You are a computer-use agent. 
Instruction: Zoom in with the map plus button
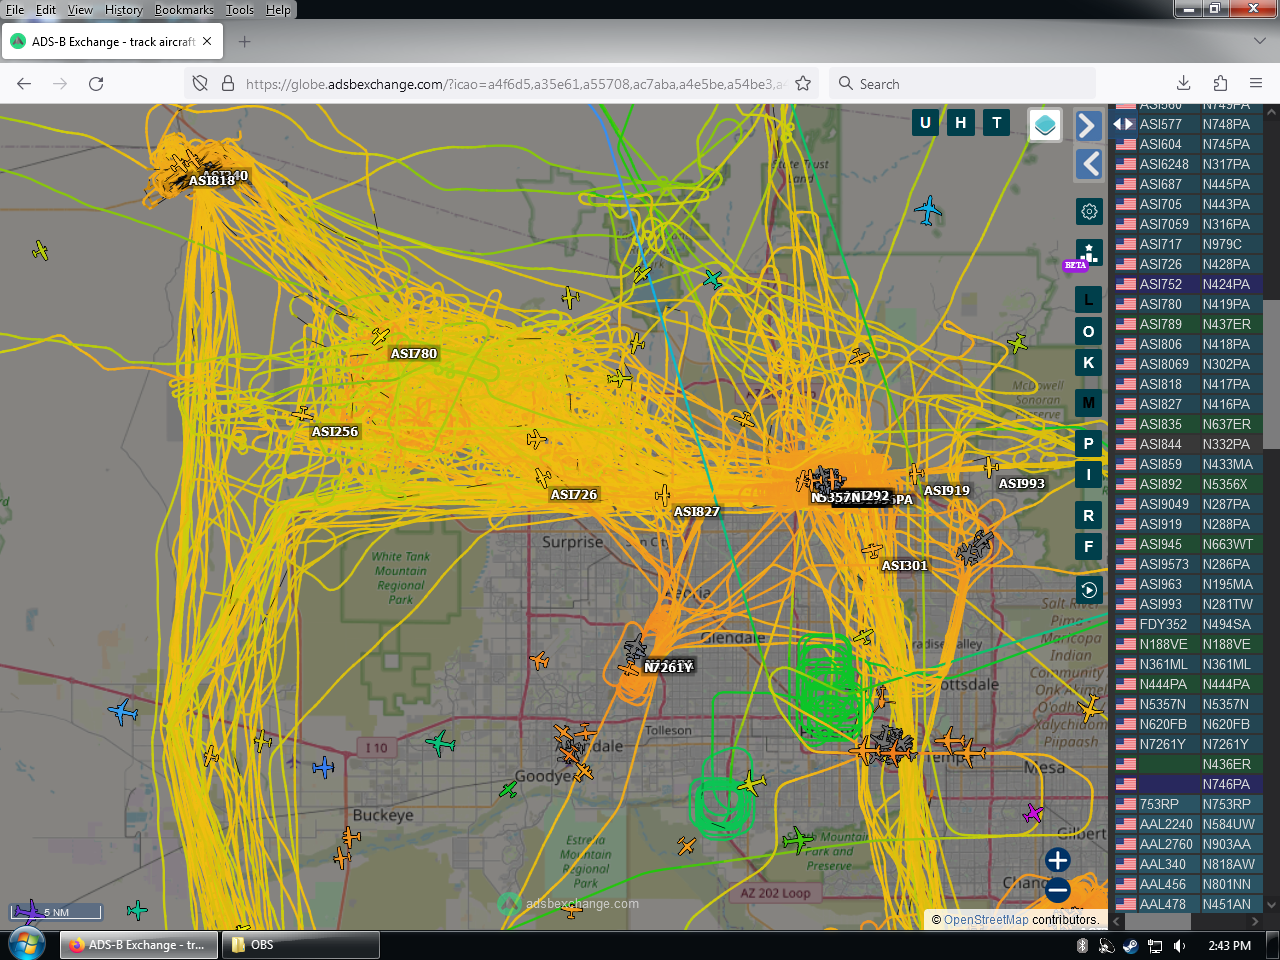[x=1058, y=860]
